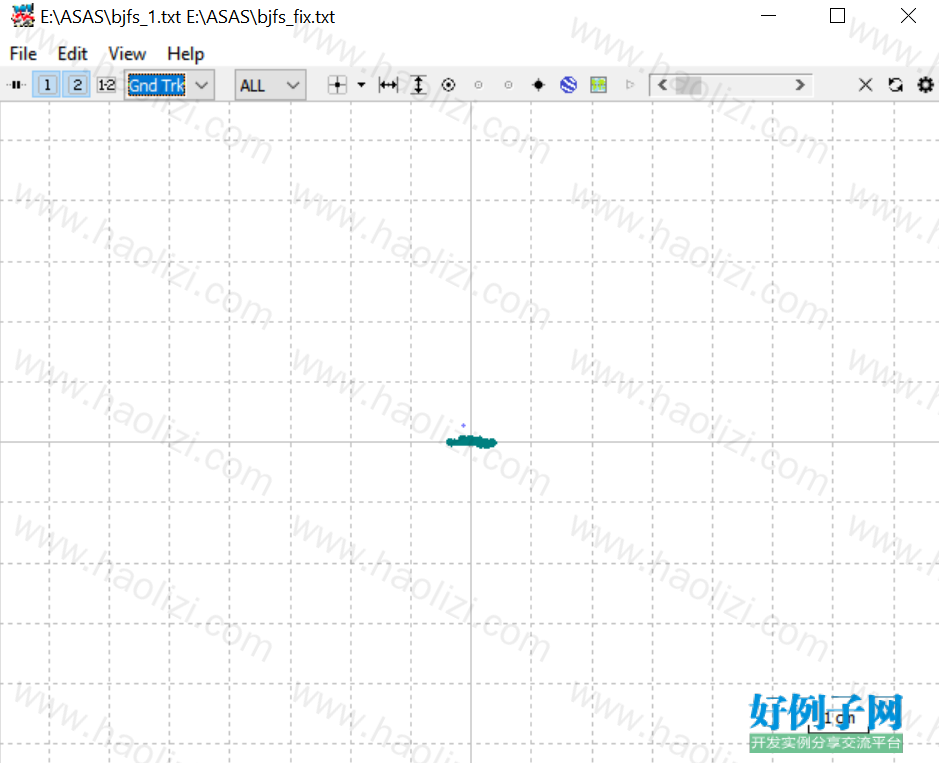Open the blue globe map view icon

tap(568, 85)
